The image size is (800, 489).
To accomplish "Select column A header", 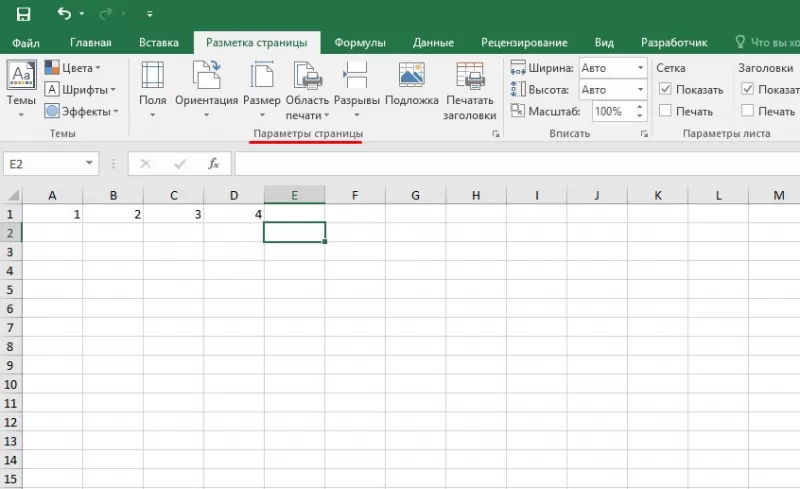I will [x=52, y=195].
